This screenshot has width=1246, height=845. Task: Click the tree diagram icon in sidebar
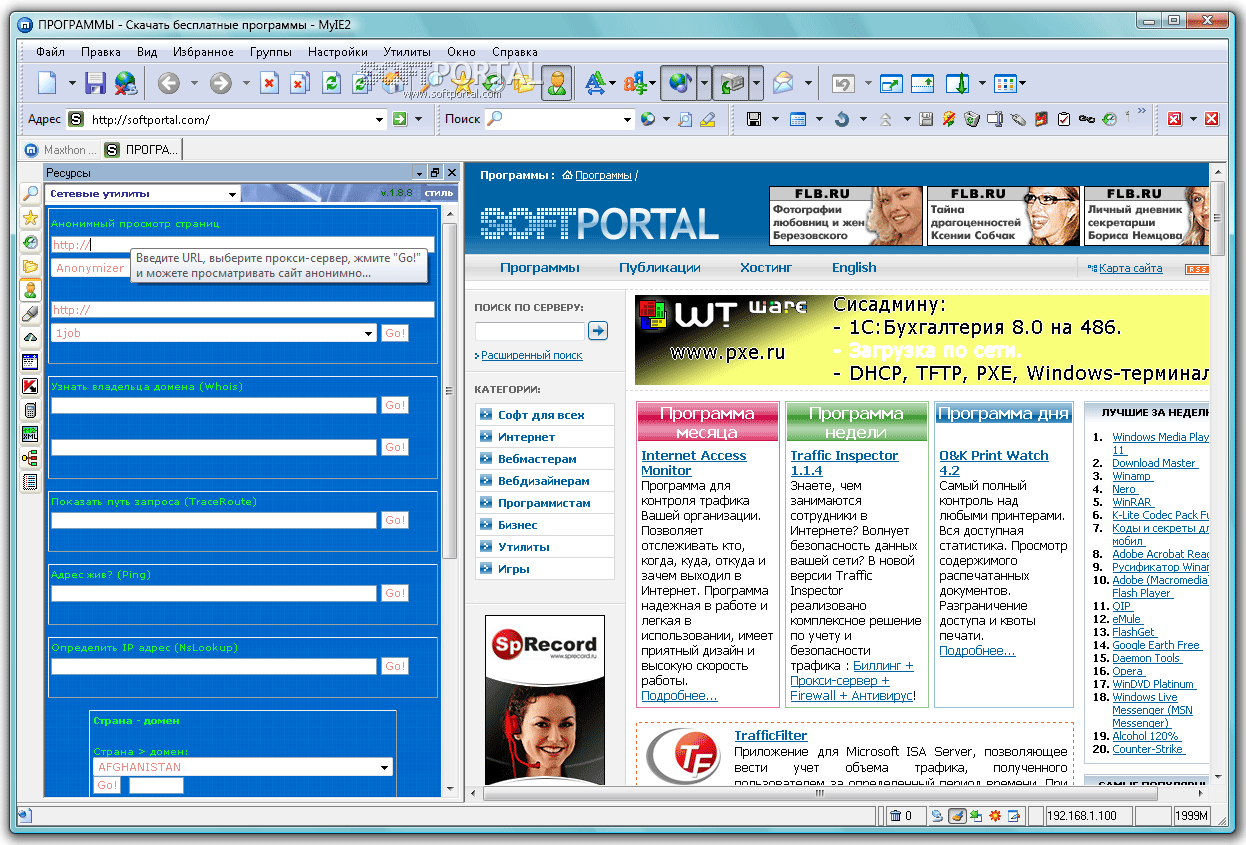30,458
